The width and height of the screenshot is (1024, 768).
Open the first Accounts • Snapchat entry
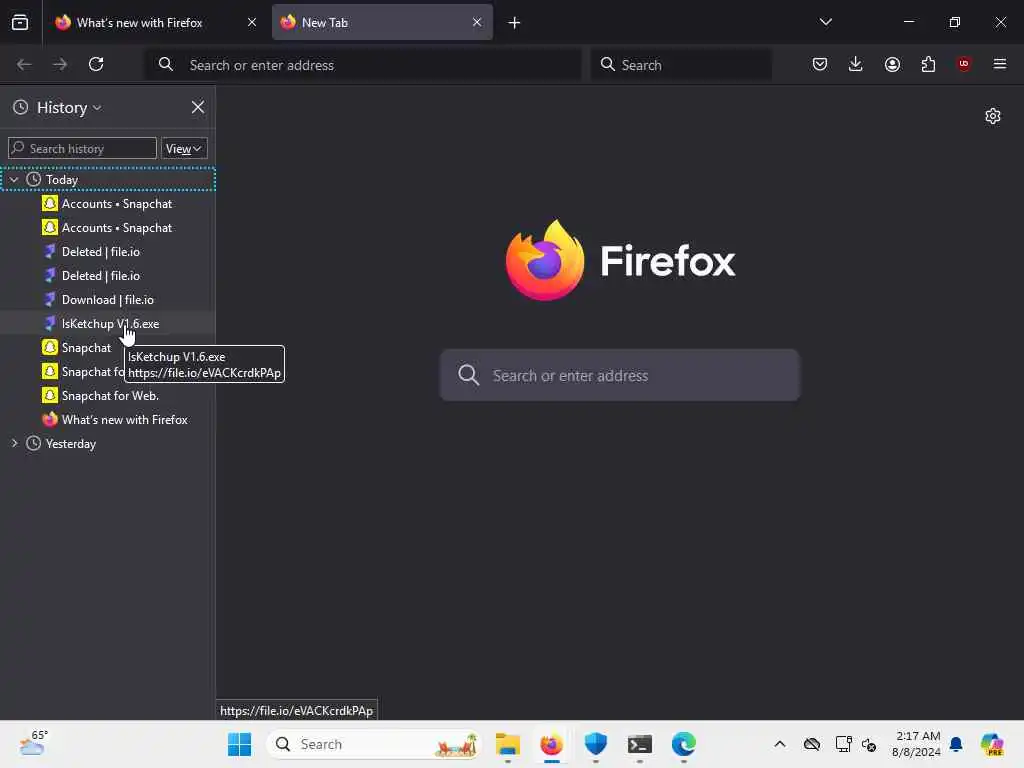coord(108,204)
